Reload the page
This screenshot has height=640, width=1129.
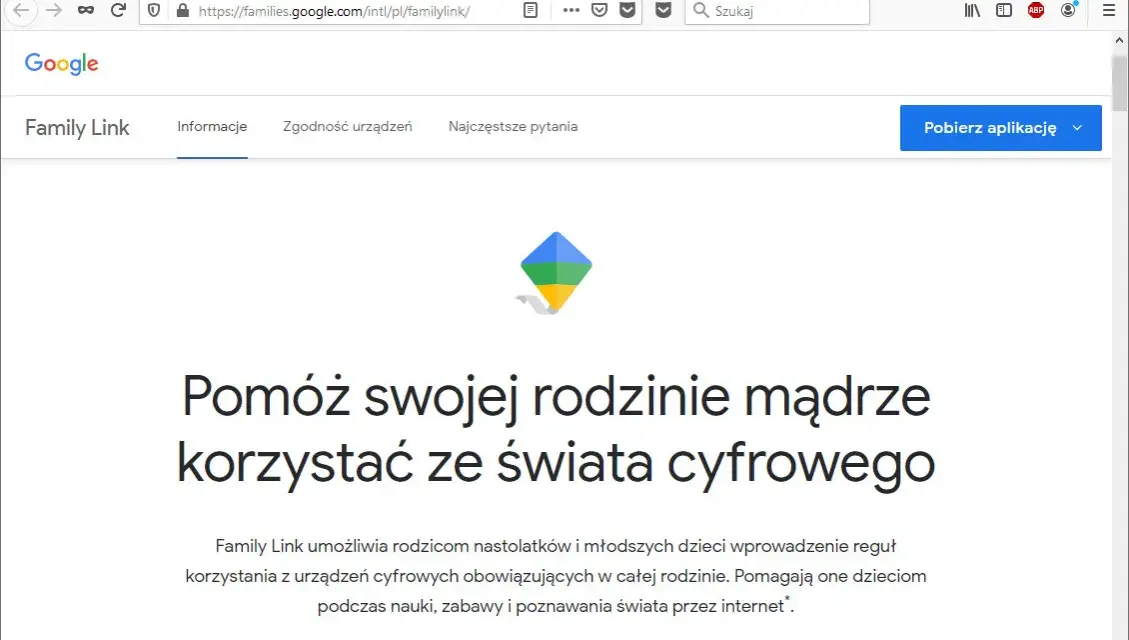pyautogui.click(x=119, y=10)
